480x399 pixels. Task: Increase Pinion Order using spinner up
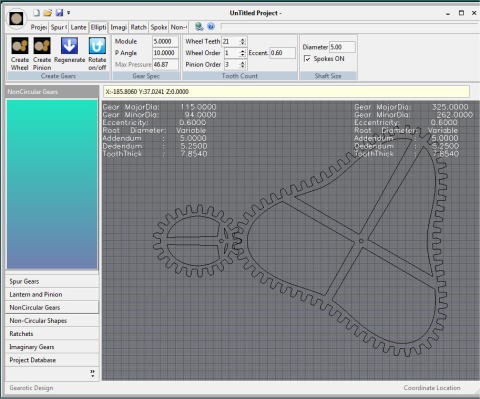(243, 62)
